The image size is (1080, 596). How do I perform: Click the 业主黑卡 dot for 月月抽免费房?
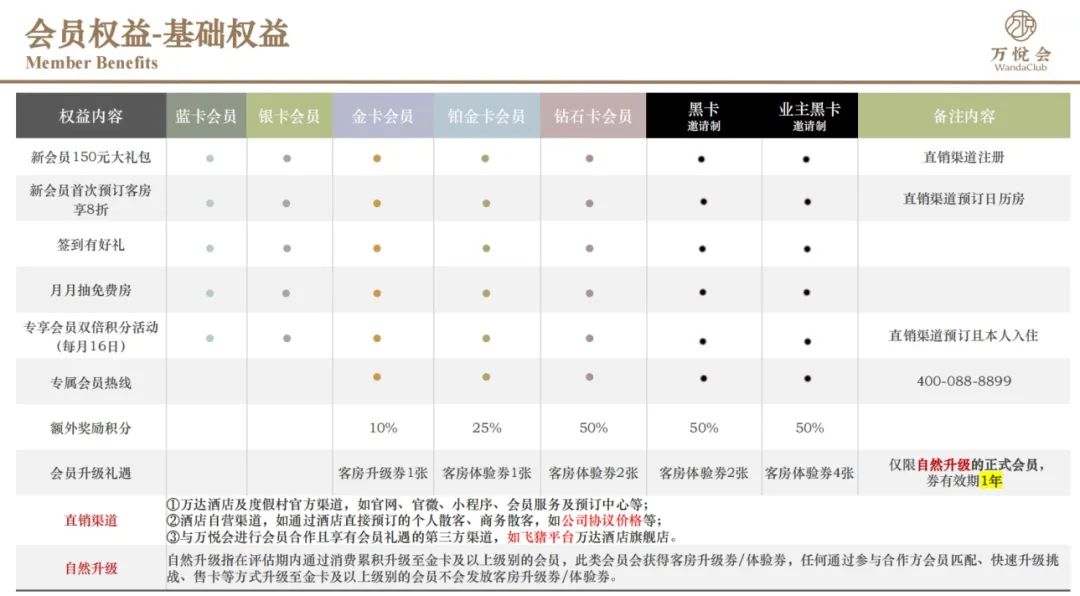(806, 293)
